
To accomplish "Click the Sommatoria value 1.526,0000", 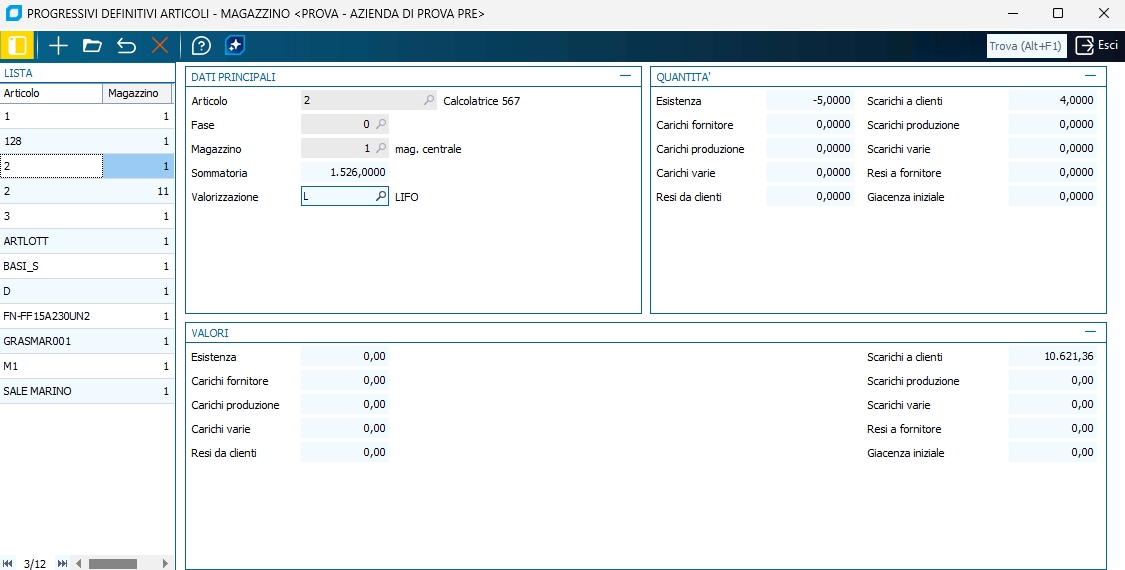I will click(344, 172).
